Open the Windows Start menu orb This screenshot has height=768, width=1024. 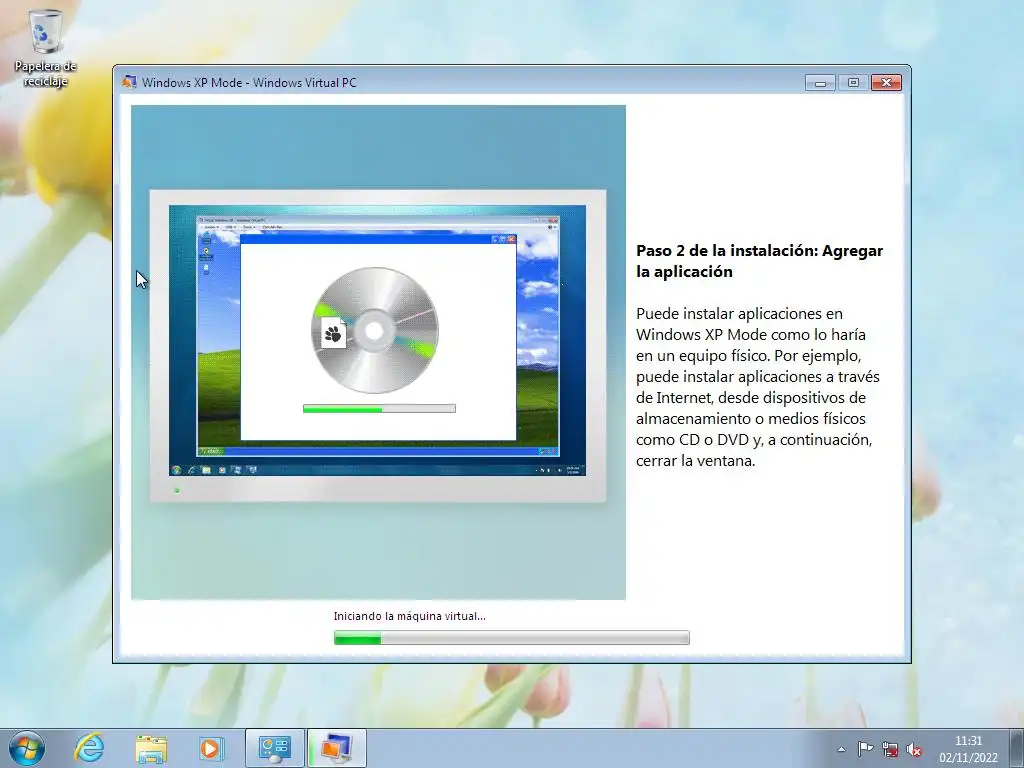click(27, 748)
